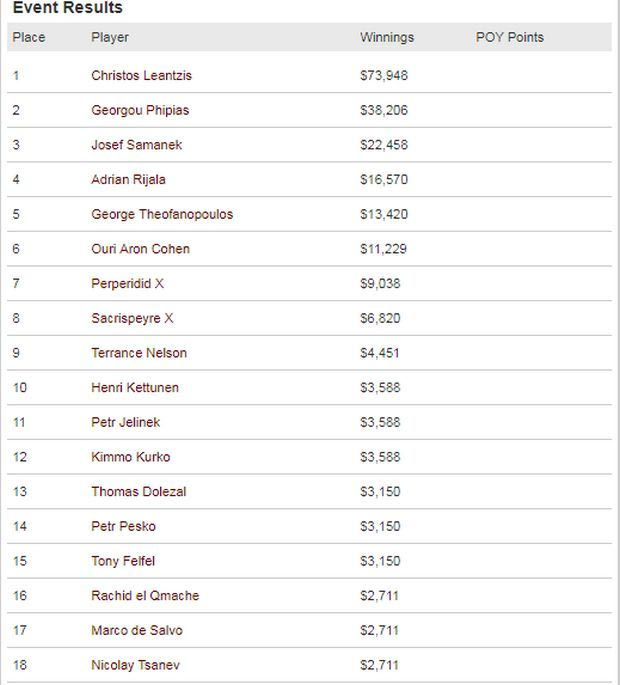Image resolution: width=620 pixels, height=685 pixels.
Task: Click Ouri Aron Cohen's name
Action: click(x=140, y=249)
